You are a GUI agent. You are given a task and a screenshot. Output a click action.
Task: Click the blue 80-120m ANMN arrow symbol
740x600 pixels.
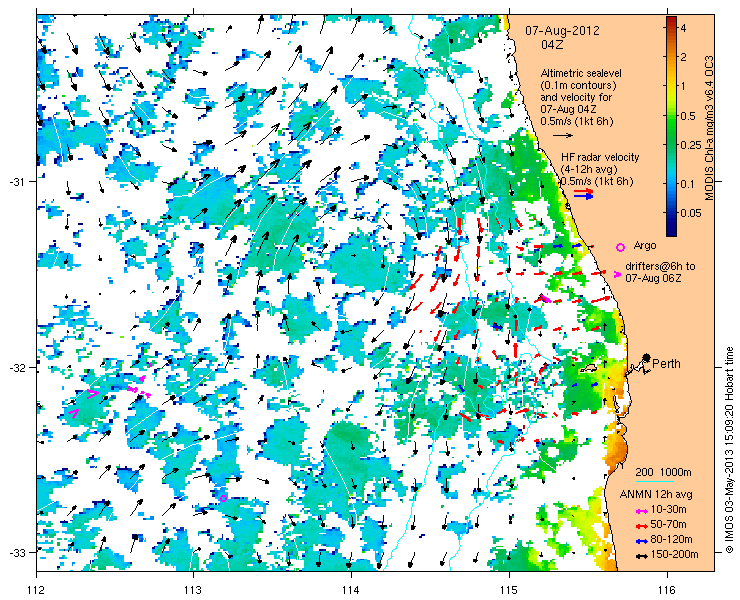(641, 541)
